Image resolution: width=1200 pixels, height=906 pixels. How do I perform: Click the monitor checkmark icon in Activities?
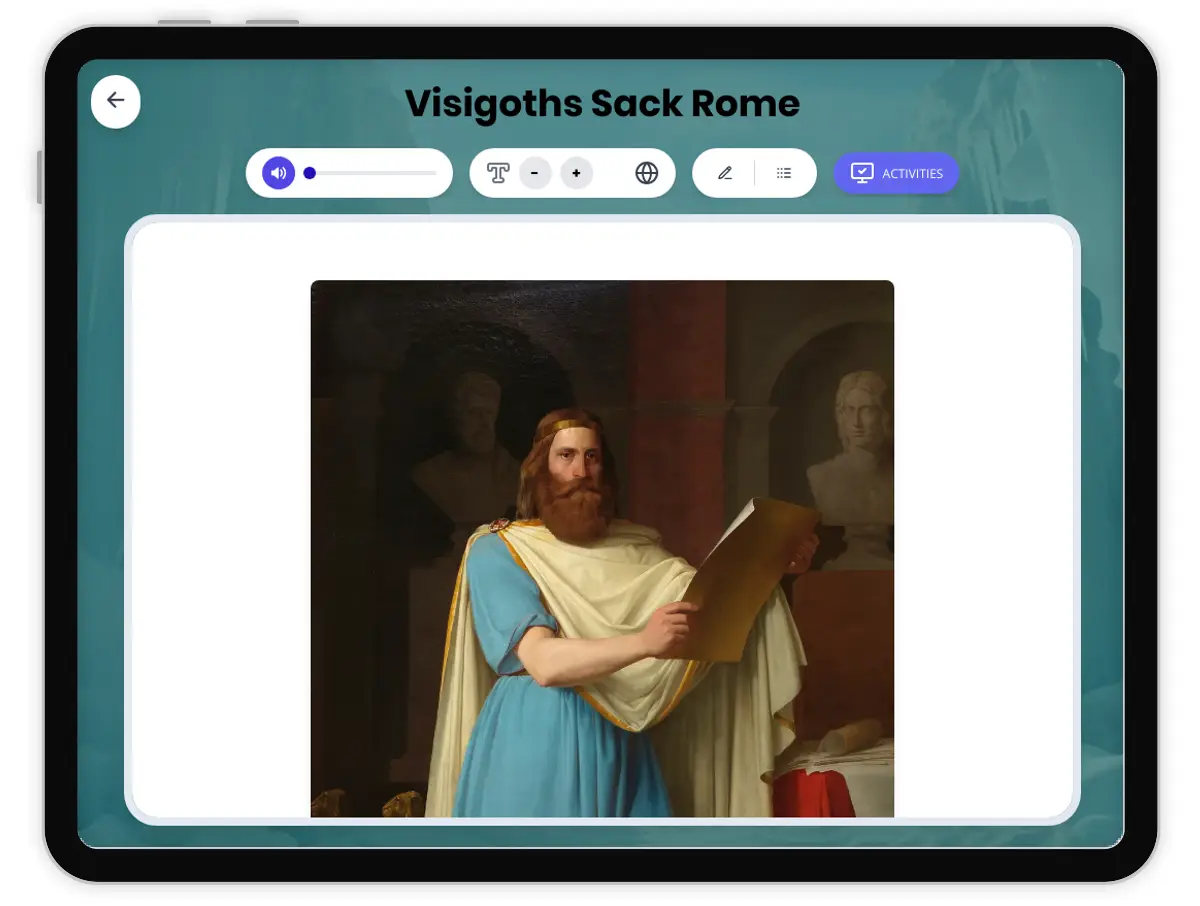pos(861,173)
